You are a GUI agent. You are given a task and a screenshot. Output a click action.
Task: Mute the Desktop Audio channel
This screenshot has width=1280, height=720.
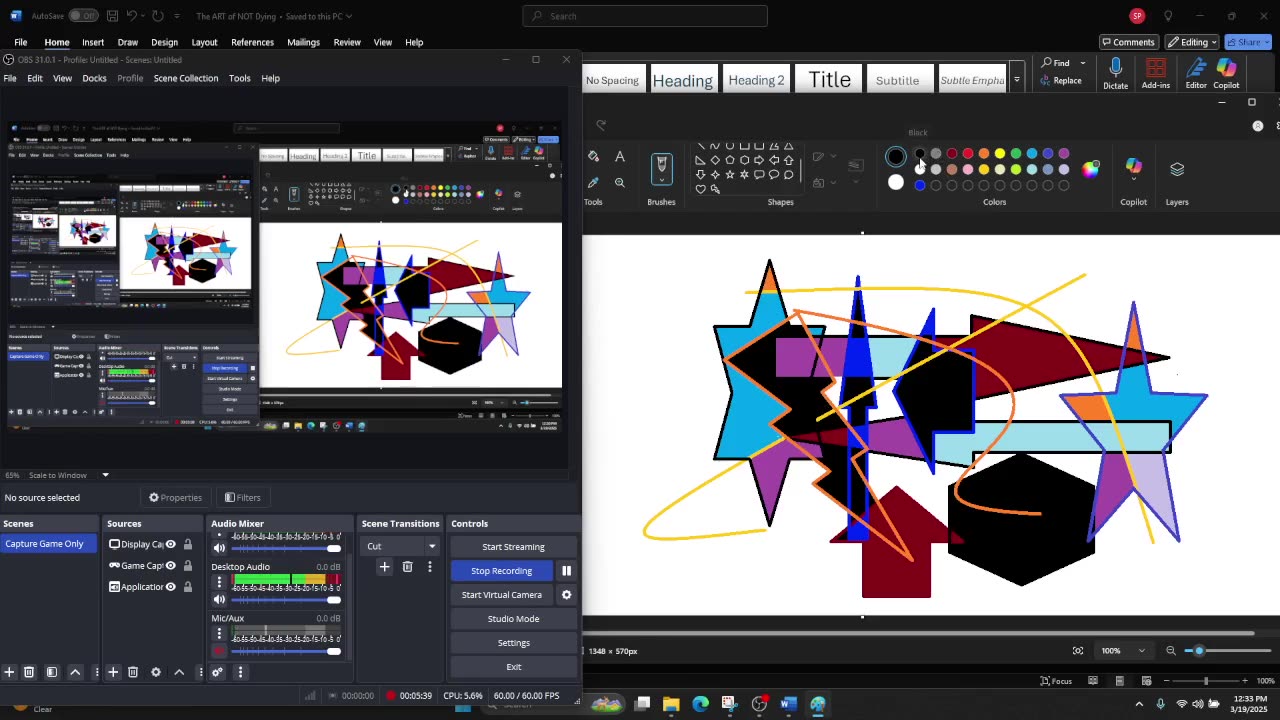(219, 599)
